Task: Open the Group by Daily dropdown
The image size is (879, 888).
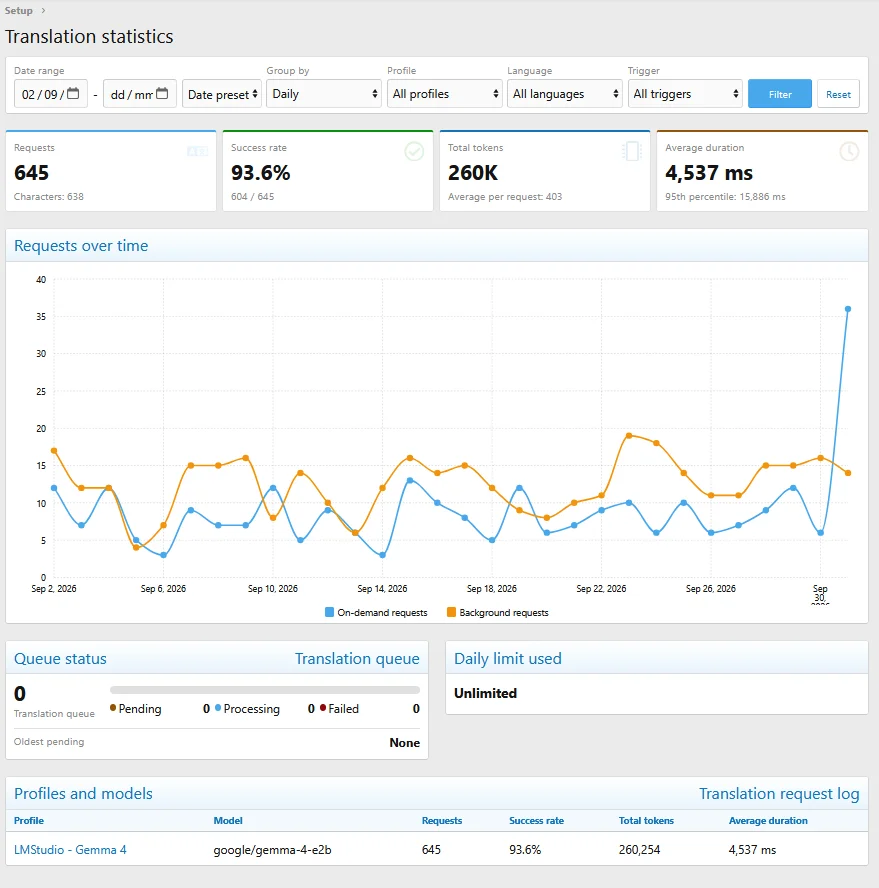Action: point(323,94)
